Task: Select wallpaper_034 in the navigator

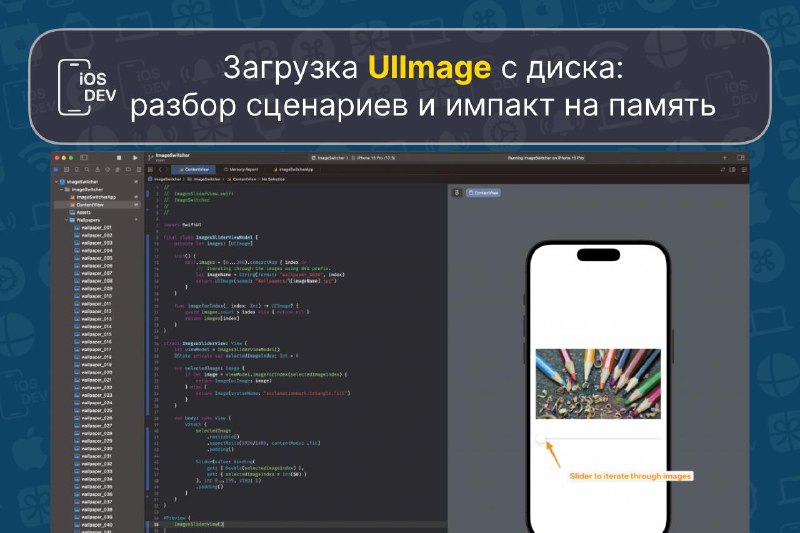Action: point(97,479)
